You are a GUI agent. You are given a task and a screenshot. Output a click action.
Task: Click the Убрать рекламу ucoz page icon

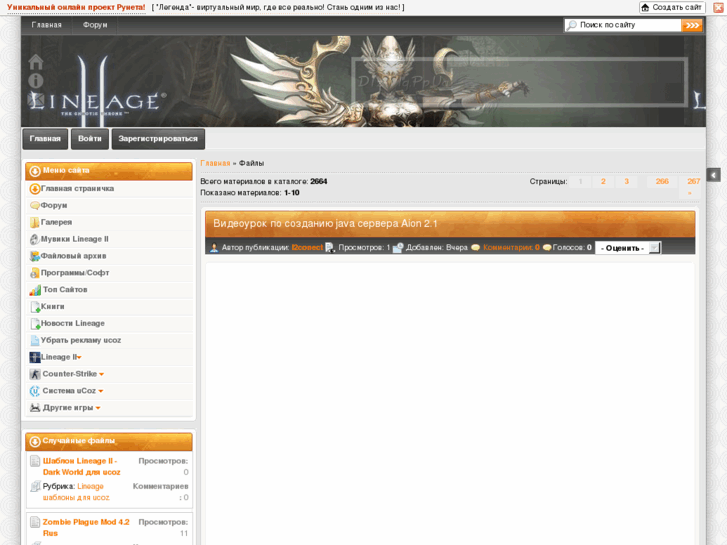tap(34, 340)
